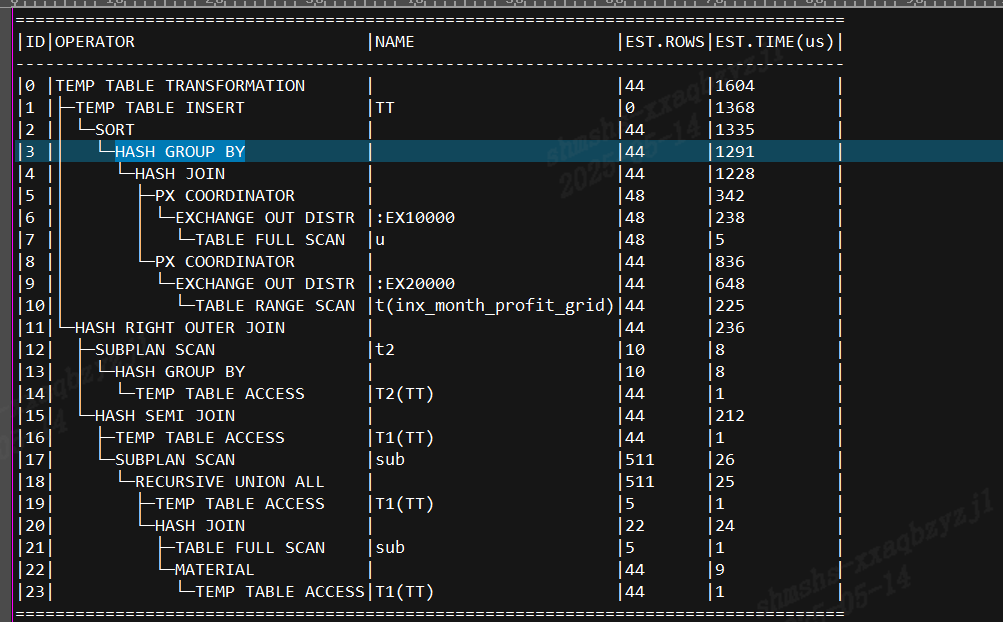Click the EST.ROWS value 48 in row 5
1003x622 pixels.
click(x=635, y=195)
